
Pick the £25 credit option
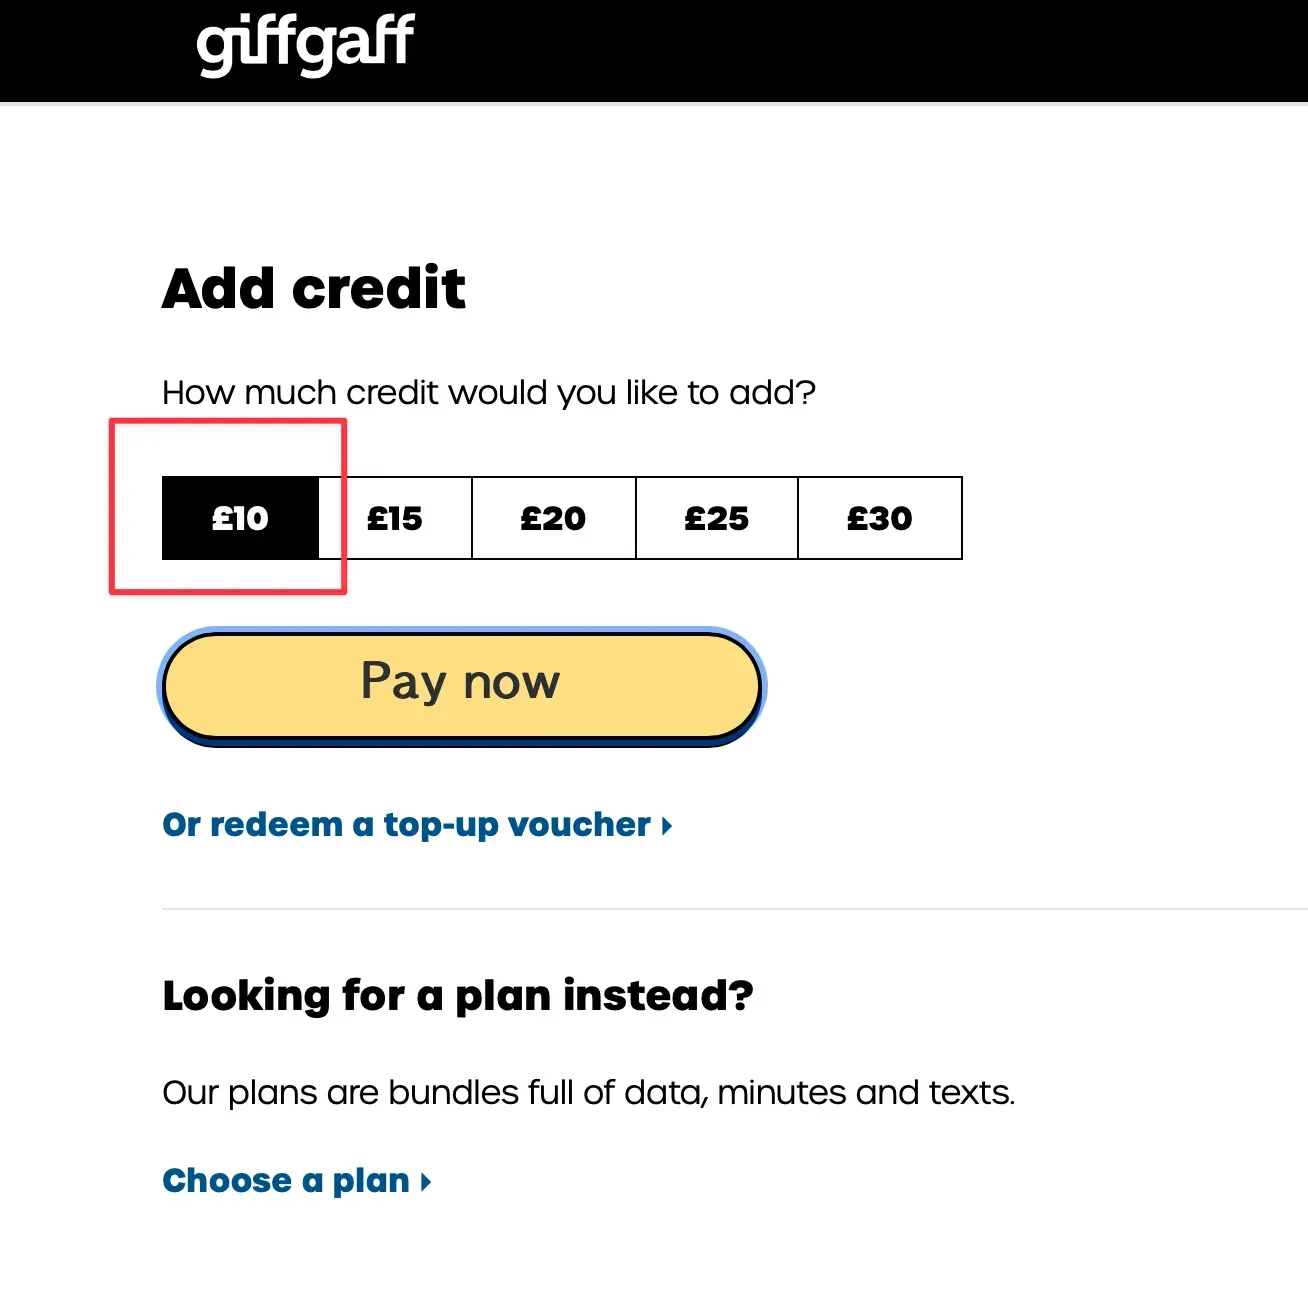click(716, 518)
